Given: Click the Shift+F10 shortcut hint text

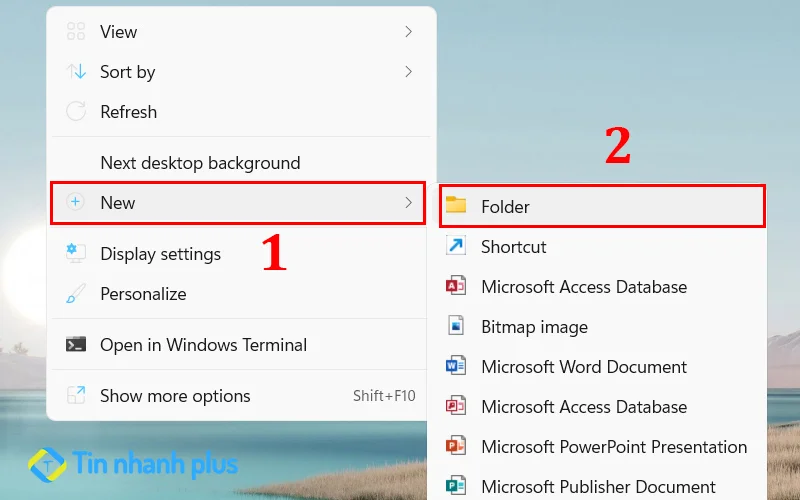Looking at the screenshot, I should point(384,396).
